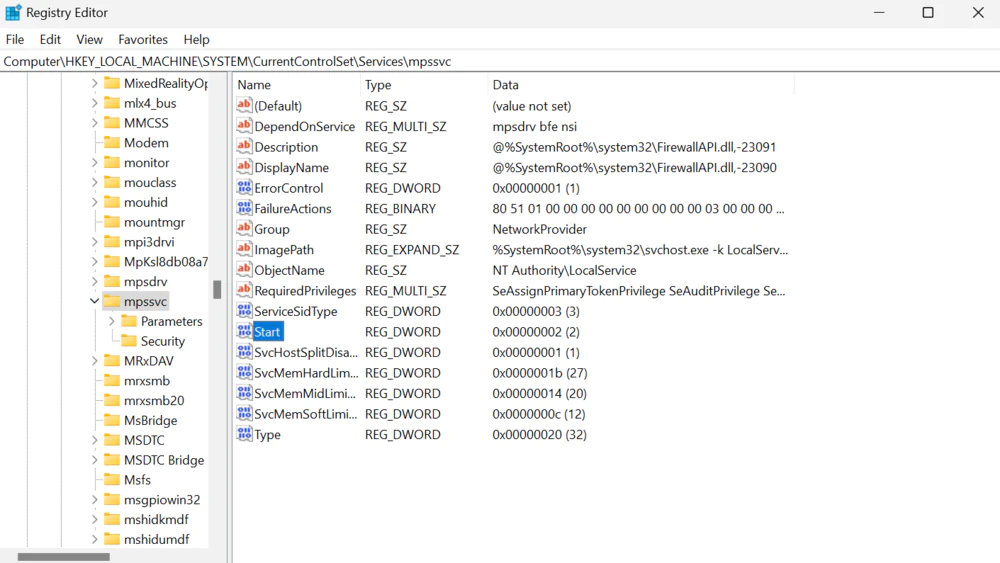
Task: Select the mrxsmb20 key
Action: pos(154,400)
